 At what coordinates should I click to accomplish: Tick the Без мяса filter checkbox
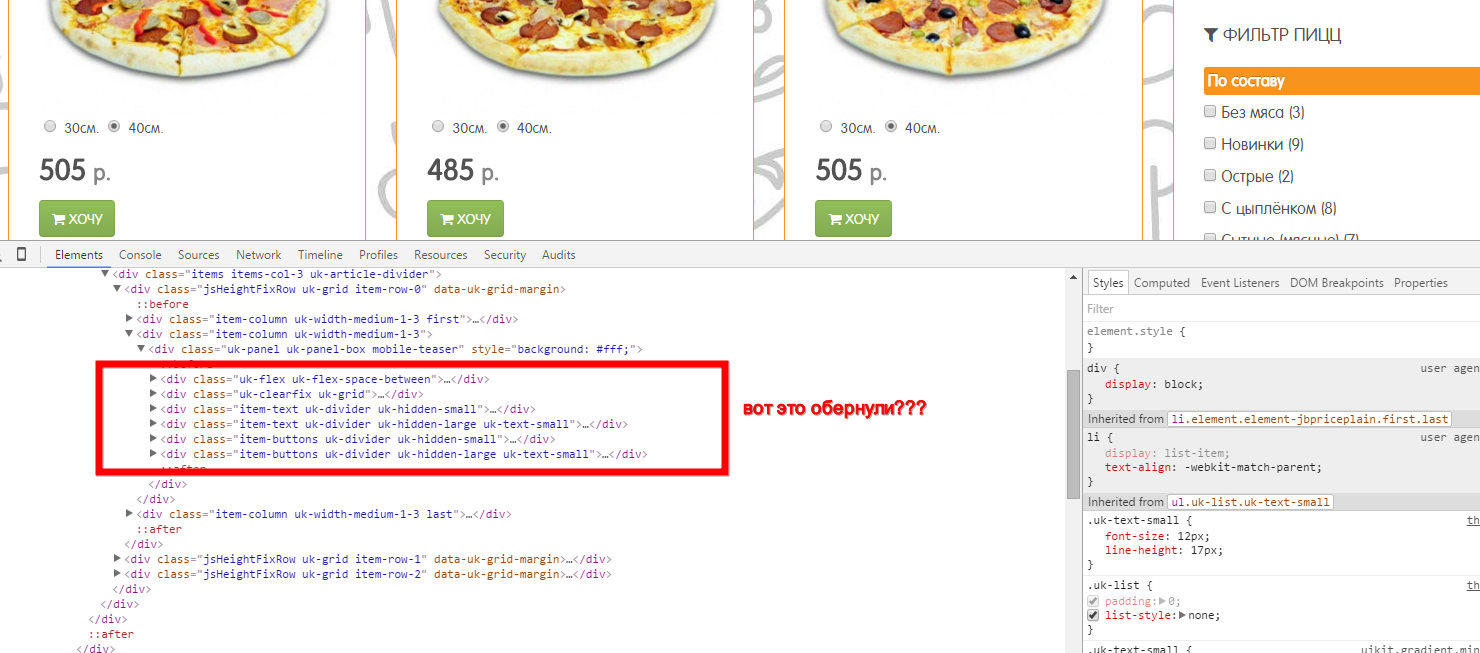pyautogui.click(x=1210, y=112)
